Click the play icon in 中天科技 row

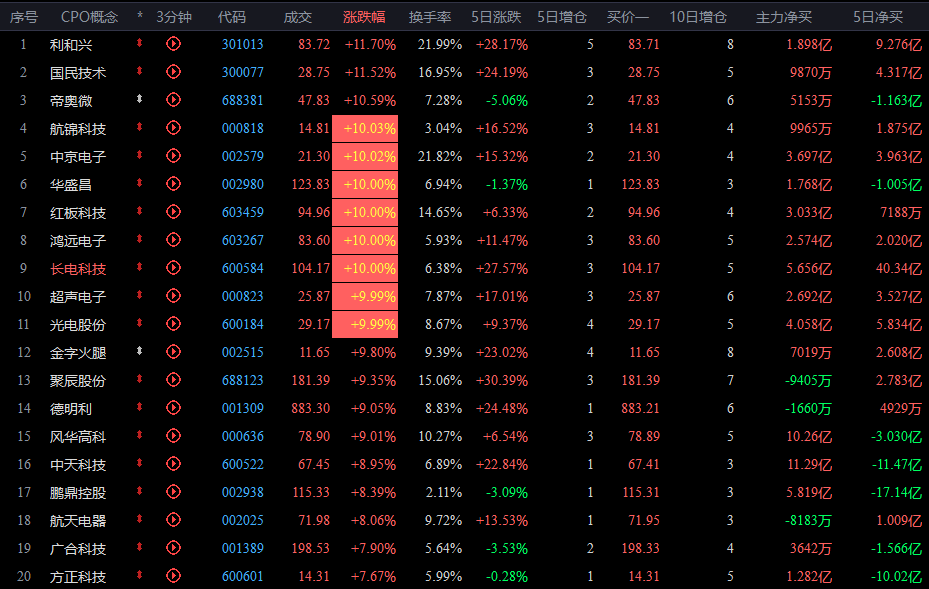(x=173, y=463)
